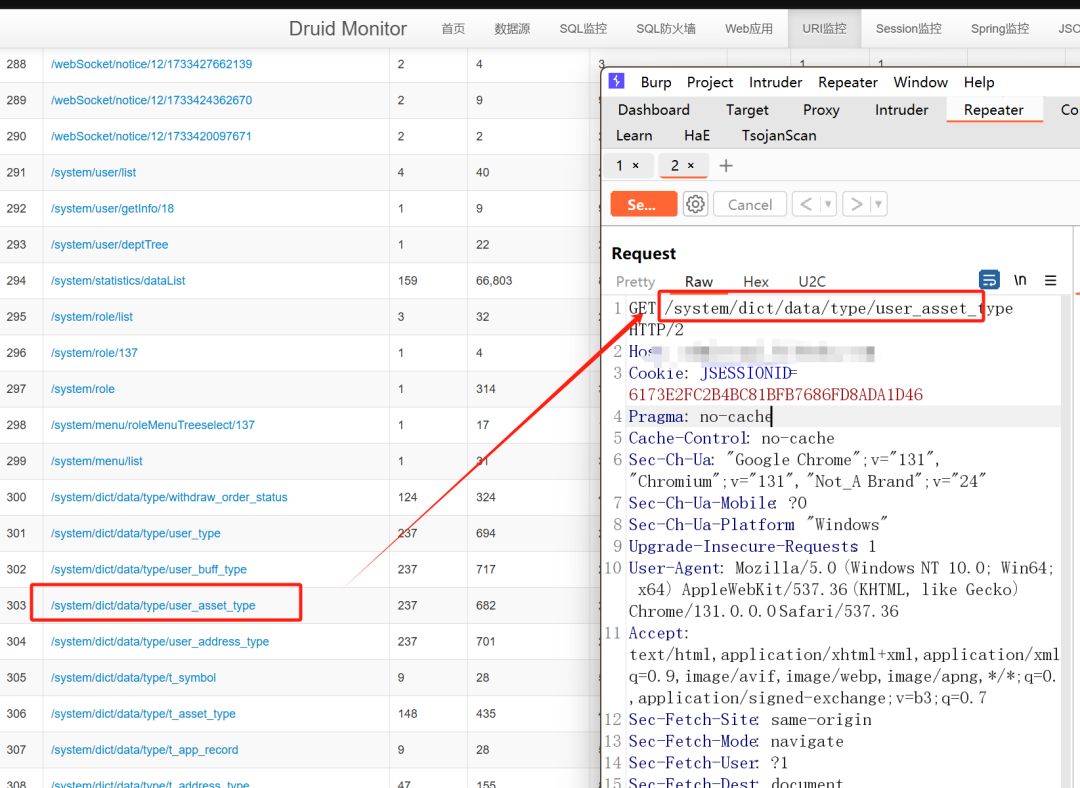Open /system/user/list URI link
The height and width of the screenshot is (788, 1080).
(93, 172)
